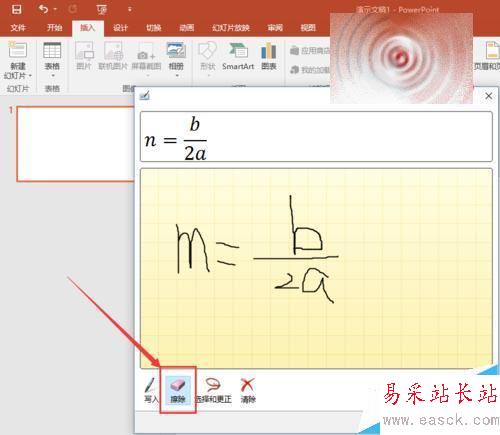Select the 写入 (Write) pen tool

tap(150, 390)
